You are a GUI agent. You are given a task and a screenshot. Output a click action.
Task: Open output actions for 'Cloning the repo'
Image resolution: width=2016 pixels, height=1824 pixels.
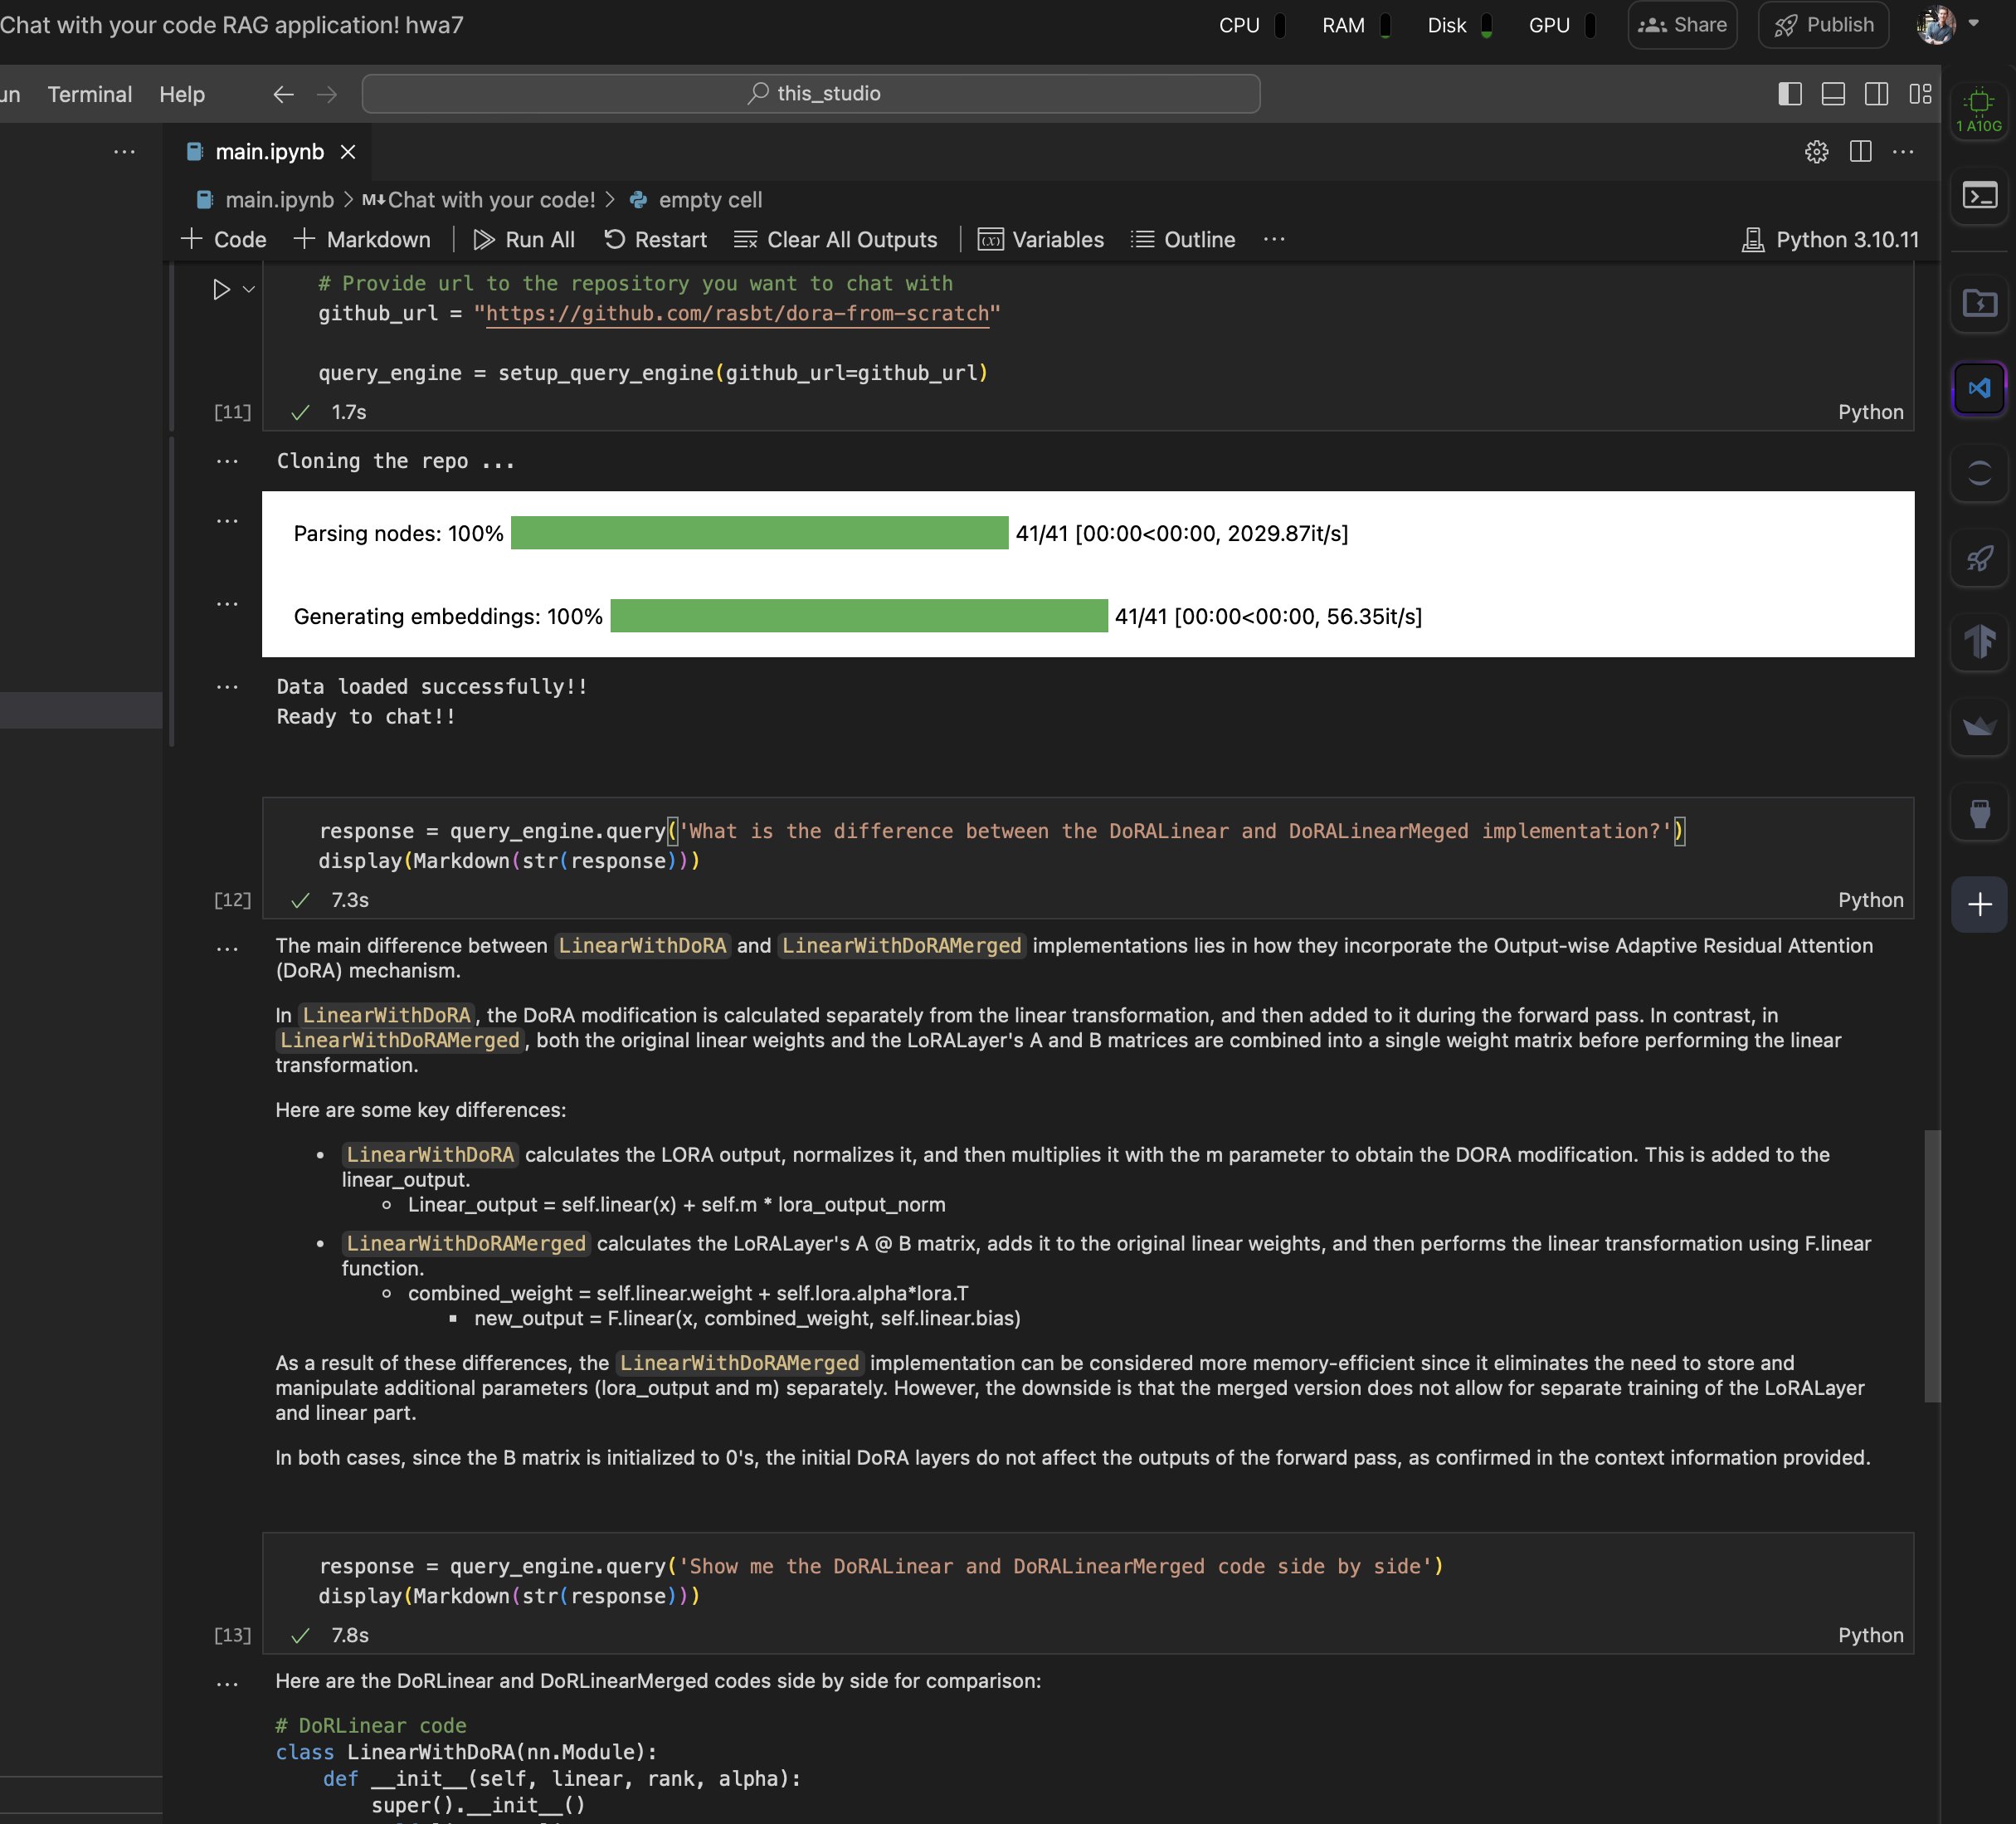227,462
